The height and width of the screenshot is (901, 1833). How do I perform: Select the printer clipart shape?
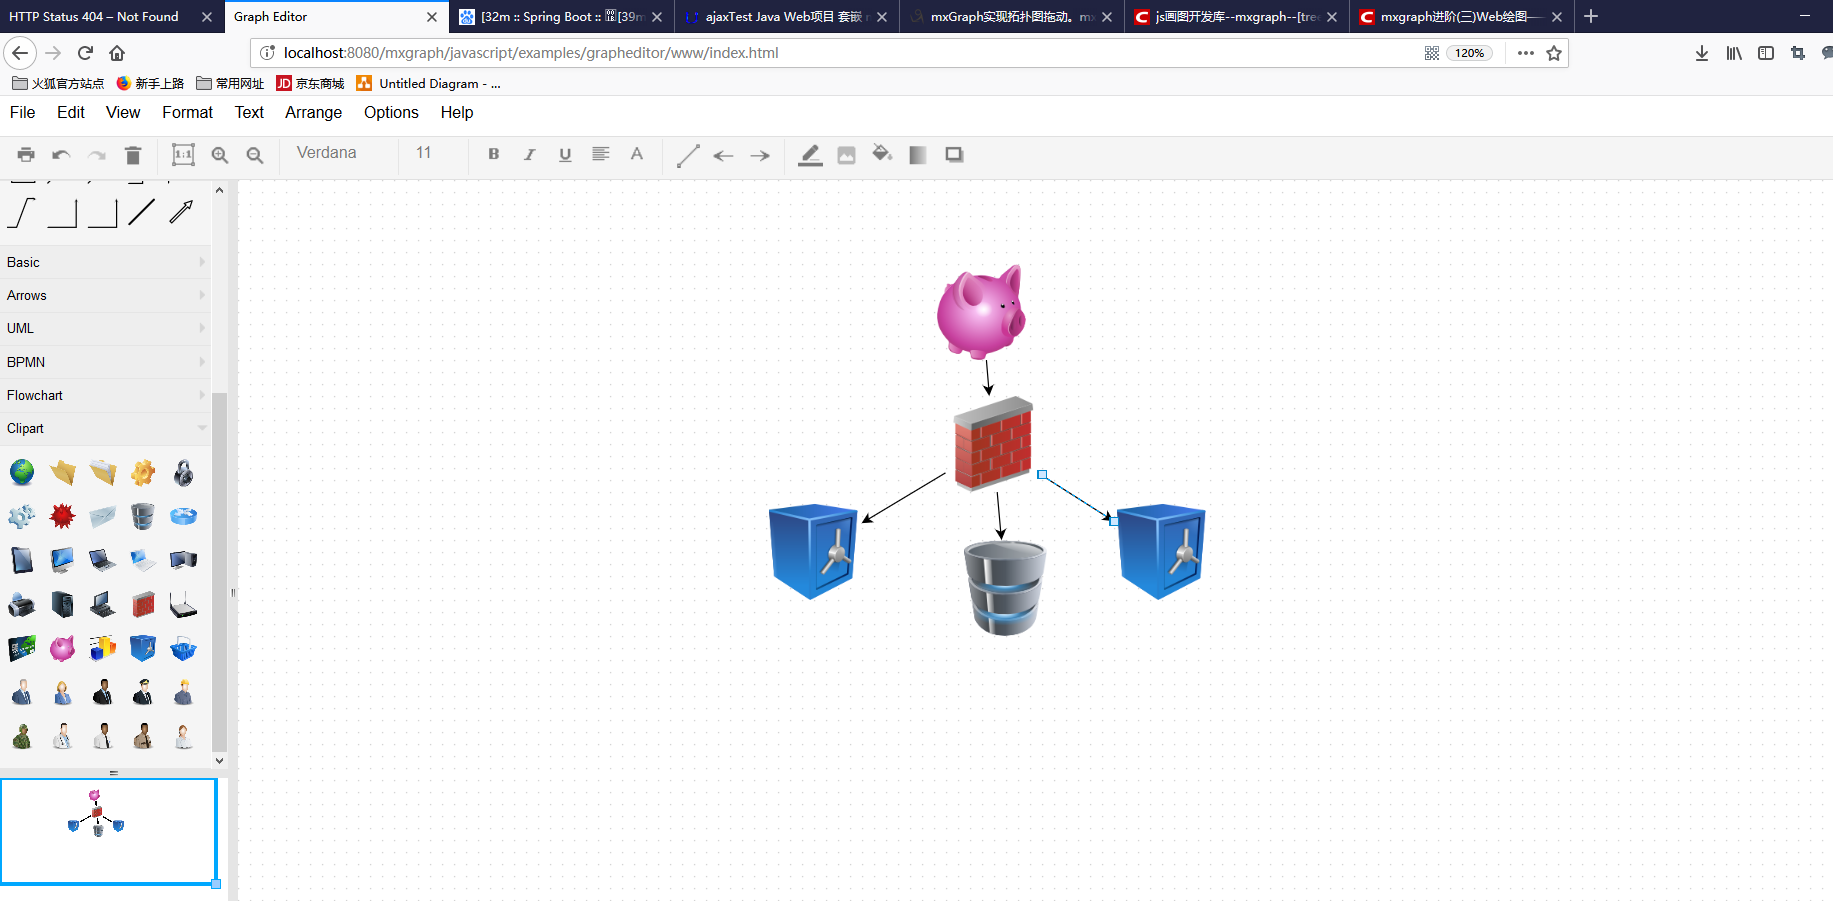tap(22, 603)
